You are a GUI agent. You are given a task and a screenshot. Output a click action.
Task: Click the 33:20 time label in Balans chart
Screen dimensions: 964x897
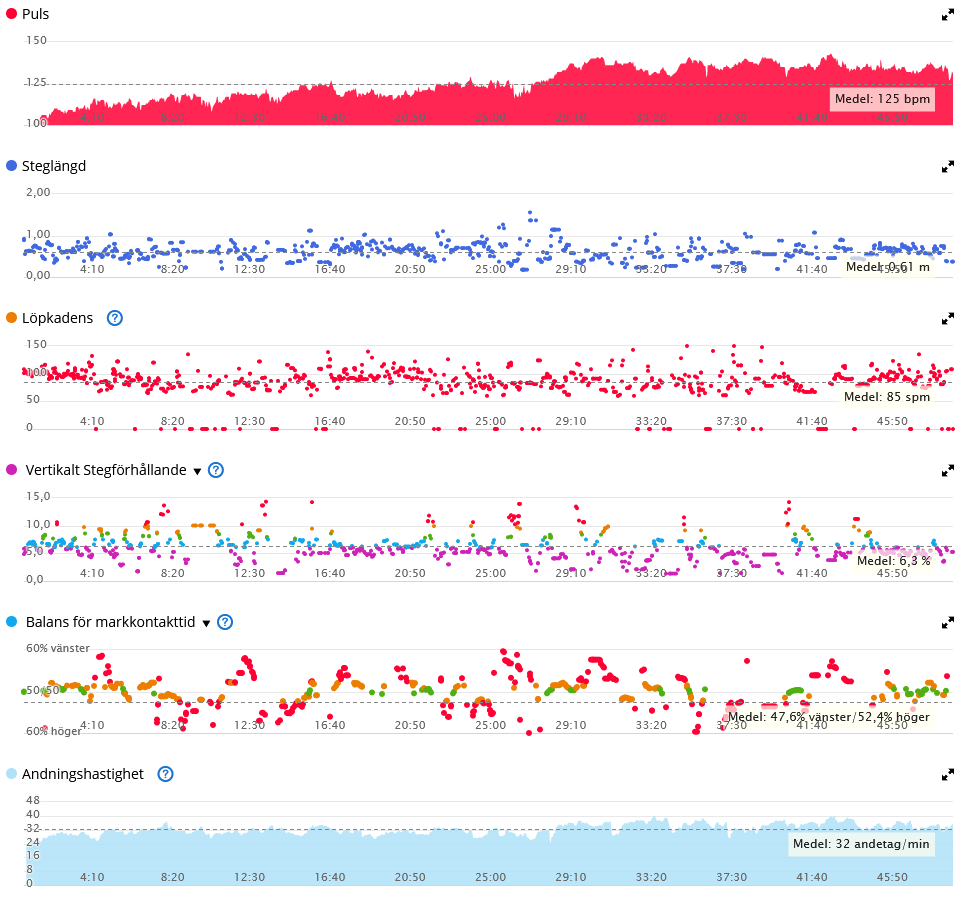click(x=651, y=725)
